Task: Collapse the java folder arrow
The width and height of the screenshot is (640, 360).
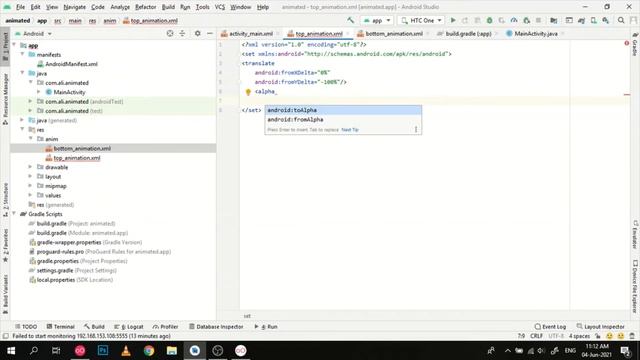Action: click(22, 73)
